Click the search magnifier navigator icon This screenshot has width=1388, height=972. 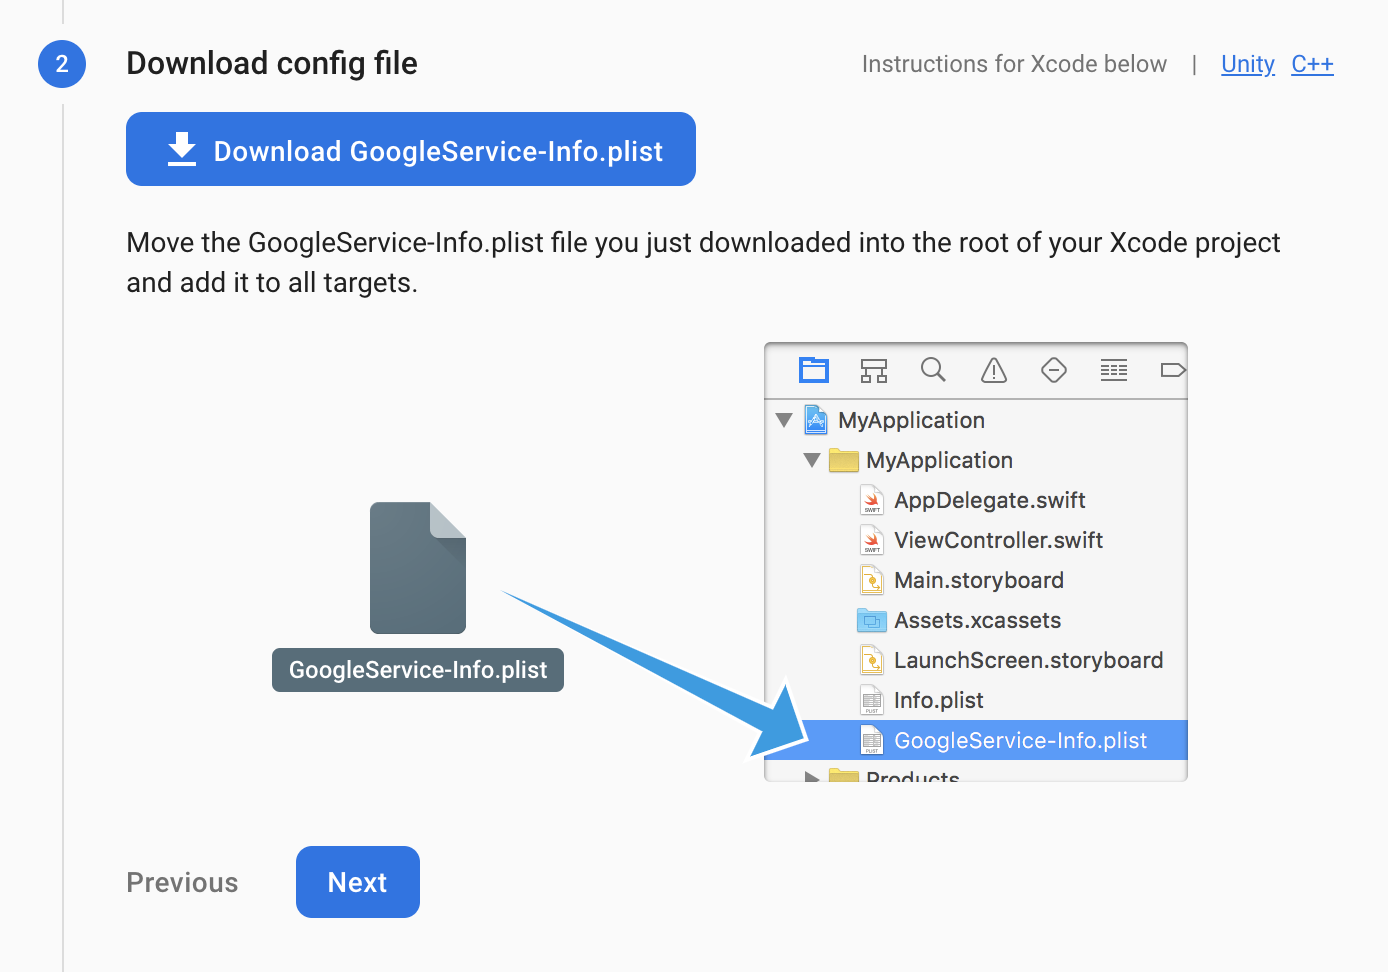933,370
